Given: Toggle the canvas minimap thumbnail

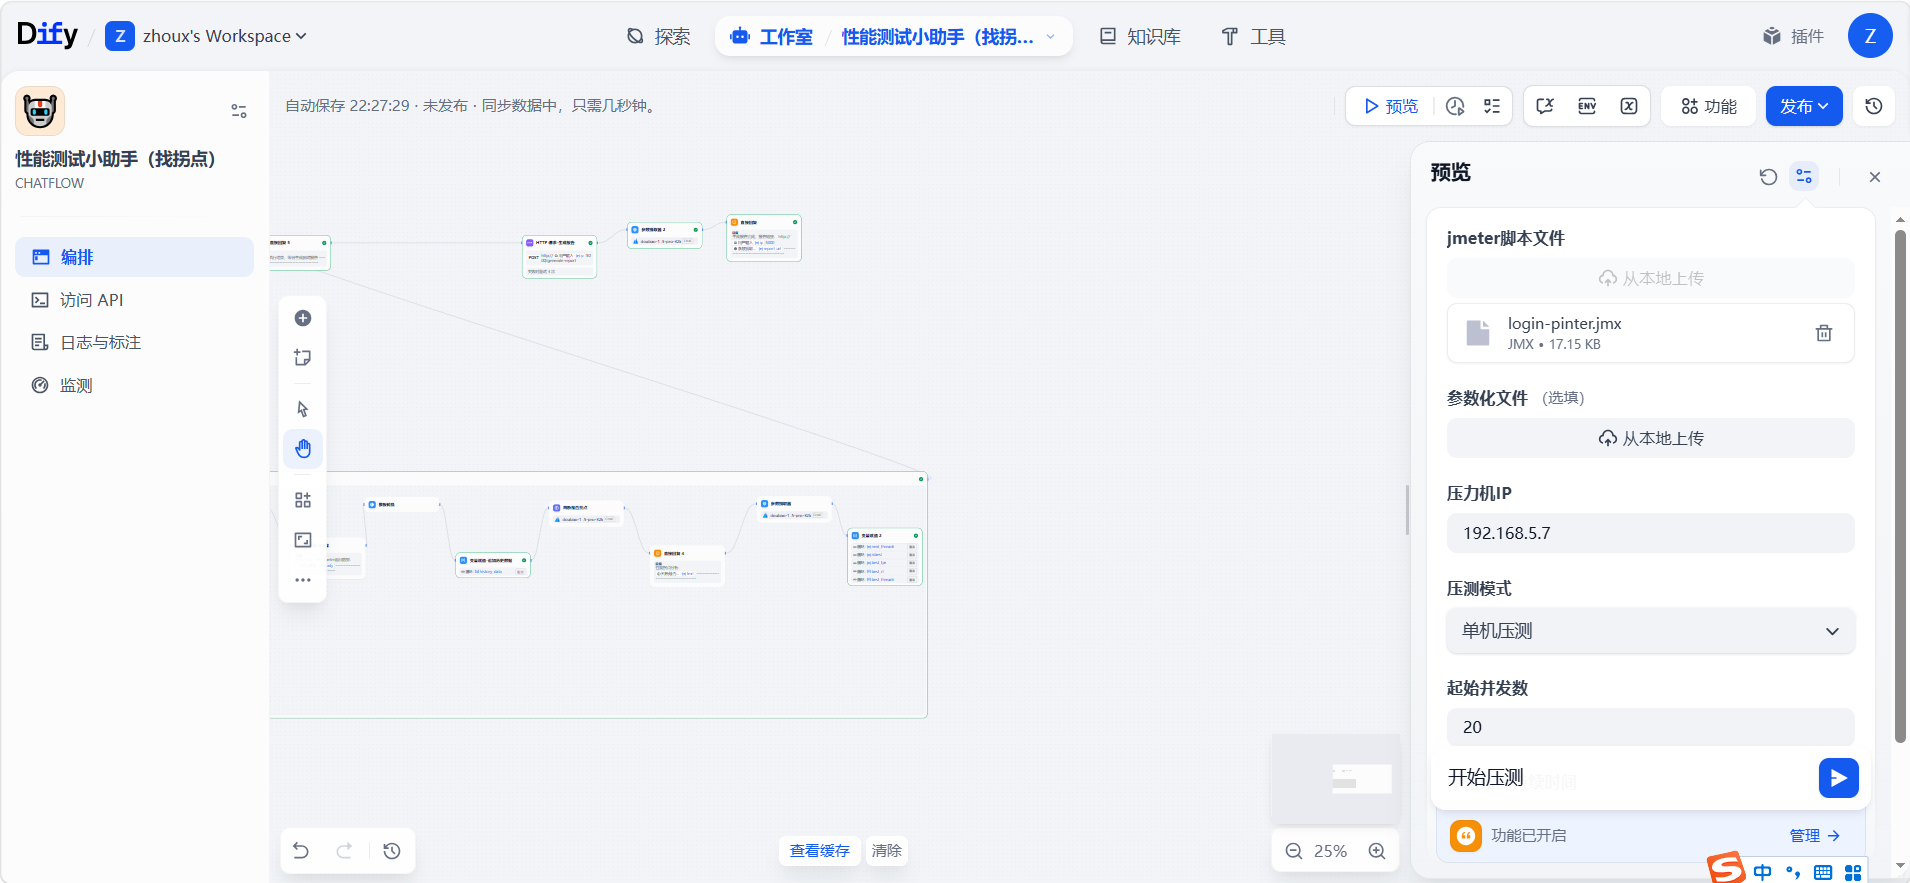Looking at the screenshot, I should tap(1335, 778).
